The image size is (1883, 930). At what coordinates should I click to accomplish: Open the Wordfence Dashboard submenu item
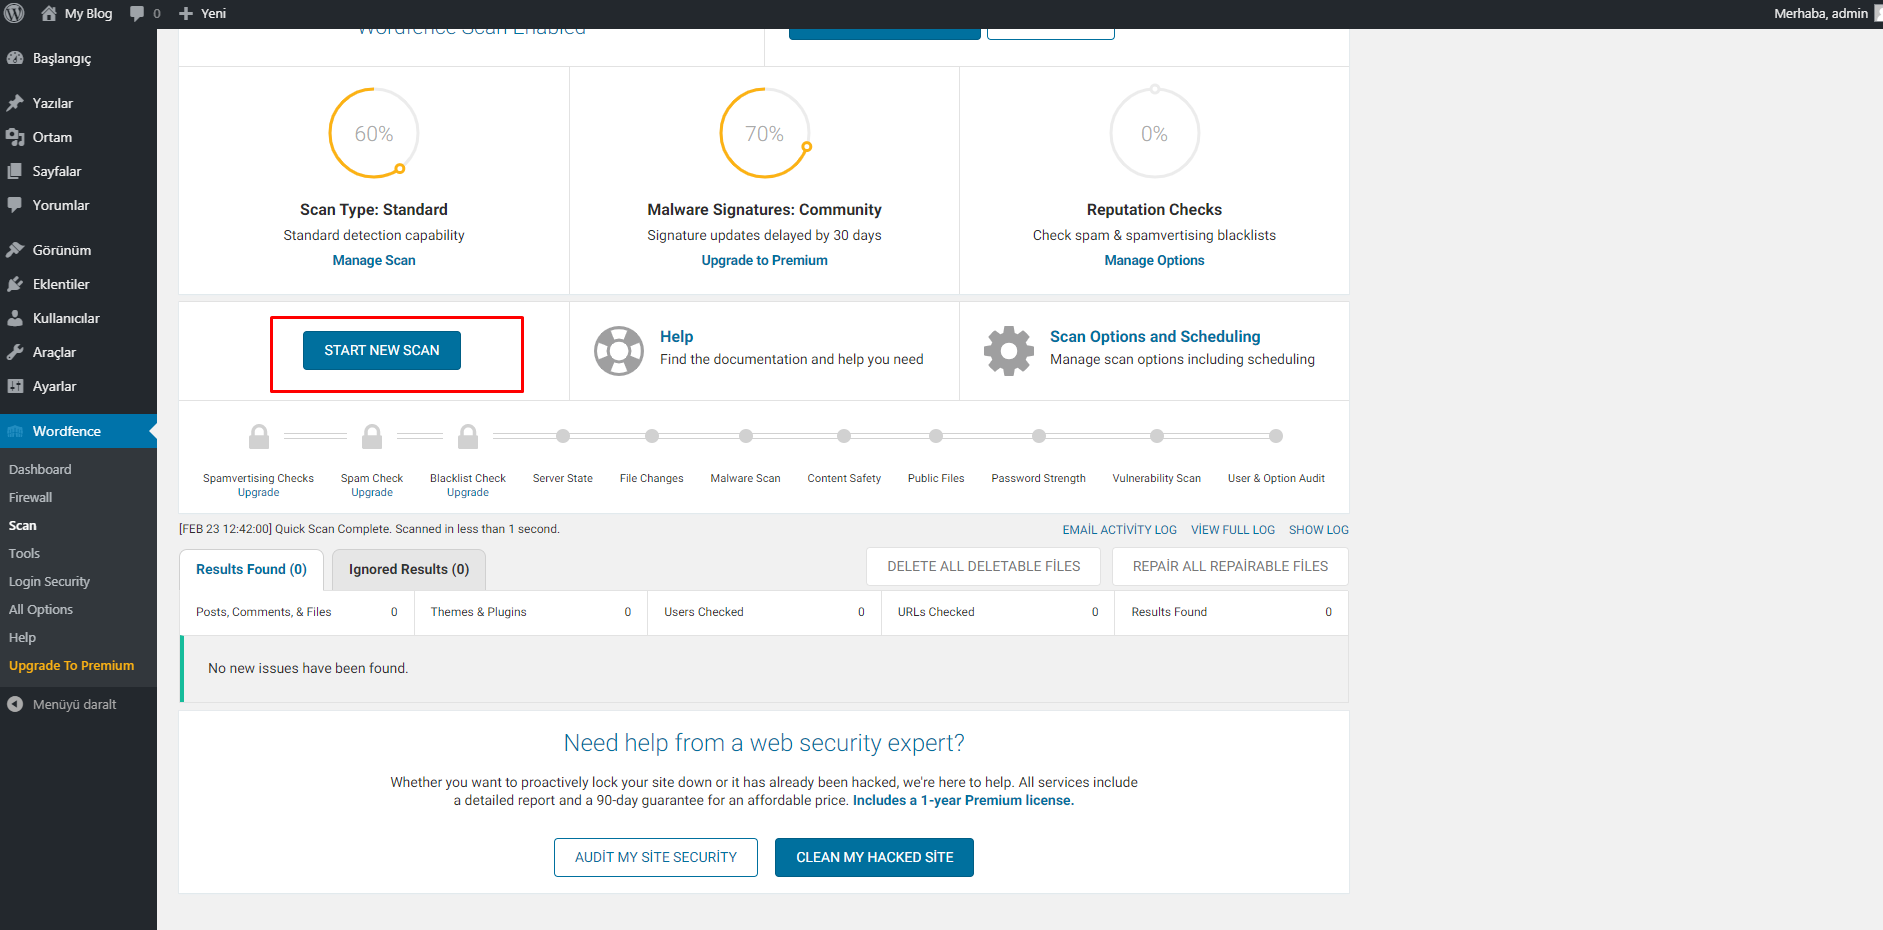40,469
